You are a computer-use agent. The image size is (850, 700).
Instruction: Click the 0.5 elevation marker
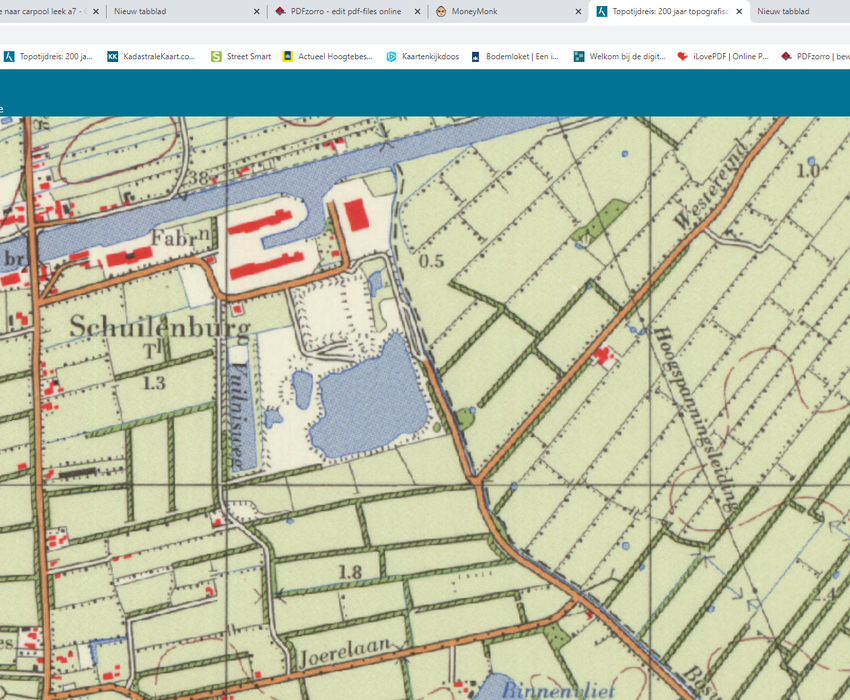point(432,261)
